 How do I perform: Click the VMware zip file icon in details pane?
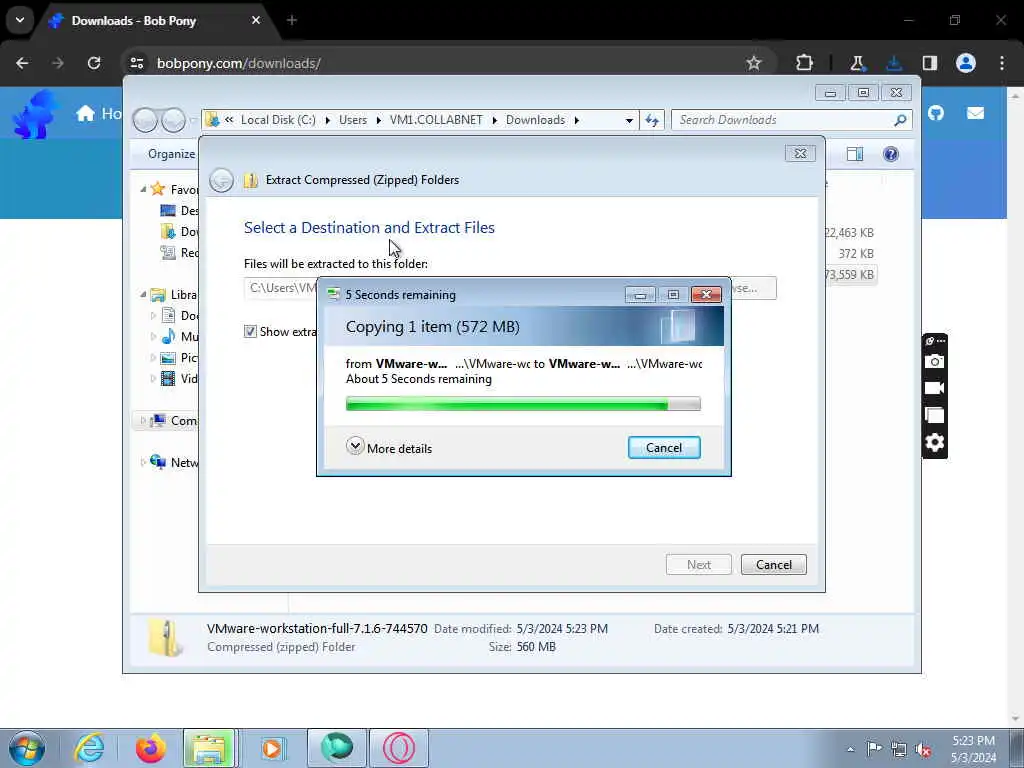[x=164, y=637]
